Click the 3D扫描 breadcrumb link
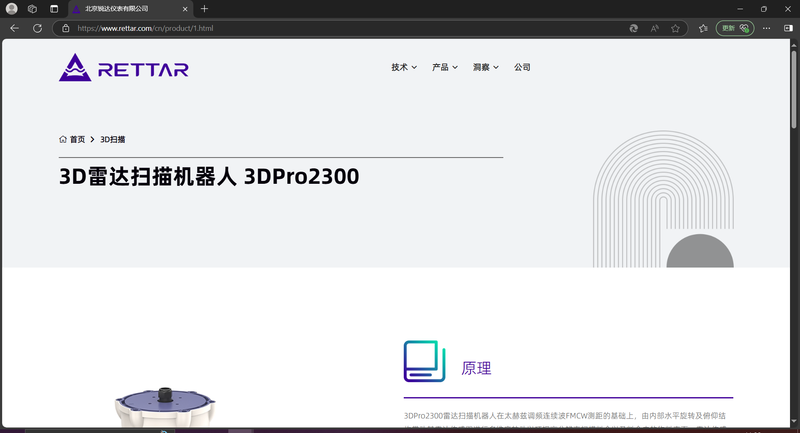This screenshot has width=800, height=433. [x=113, y=139]
